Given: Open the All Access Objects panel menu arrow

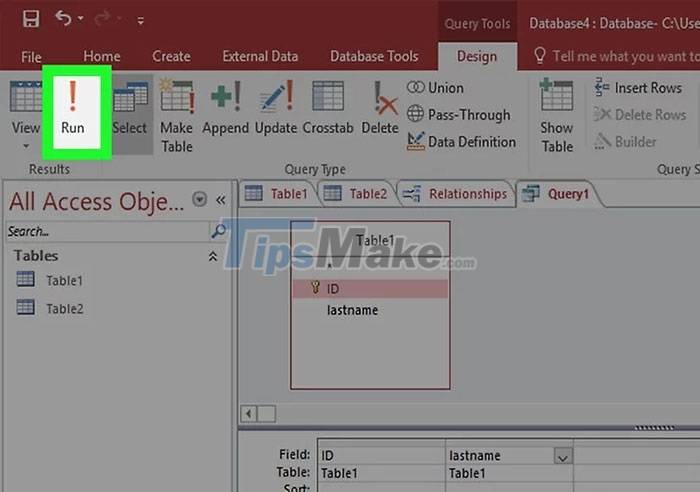Looking at the screenshot, I should pyautogui.click(x=200, y=199).
